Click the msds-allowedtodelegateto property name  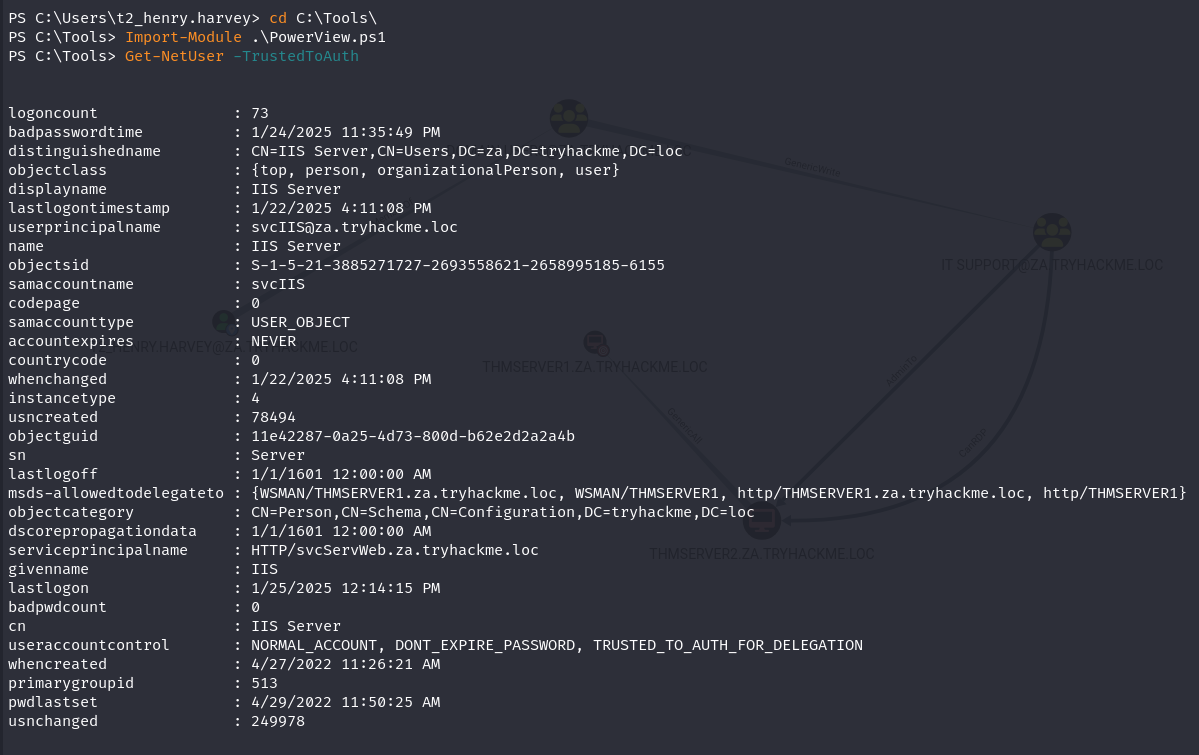coord(116,493)
